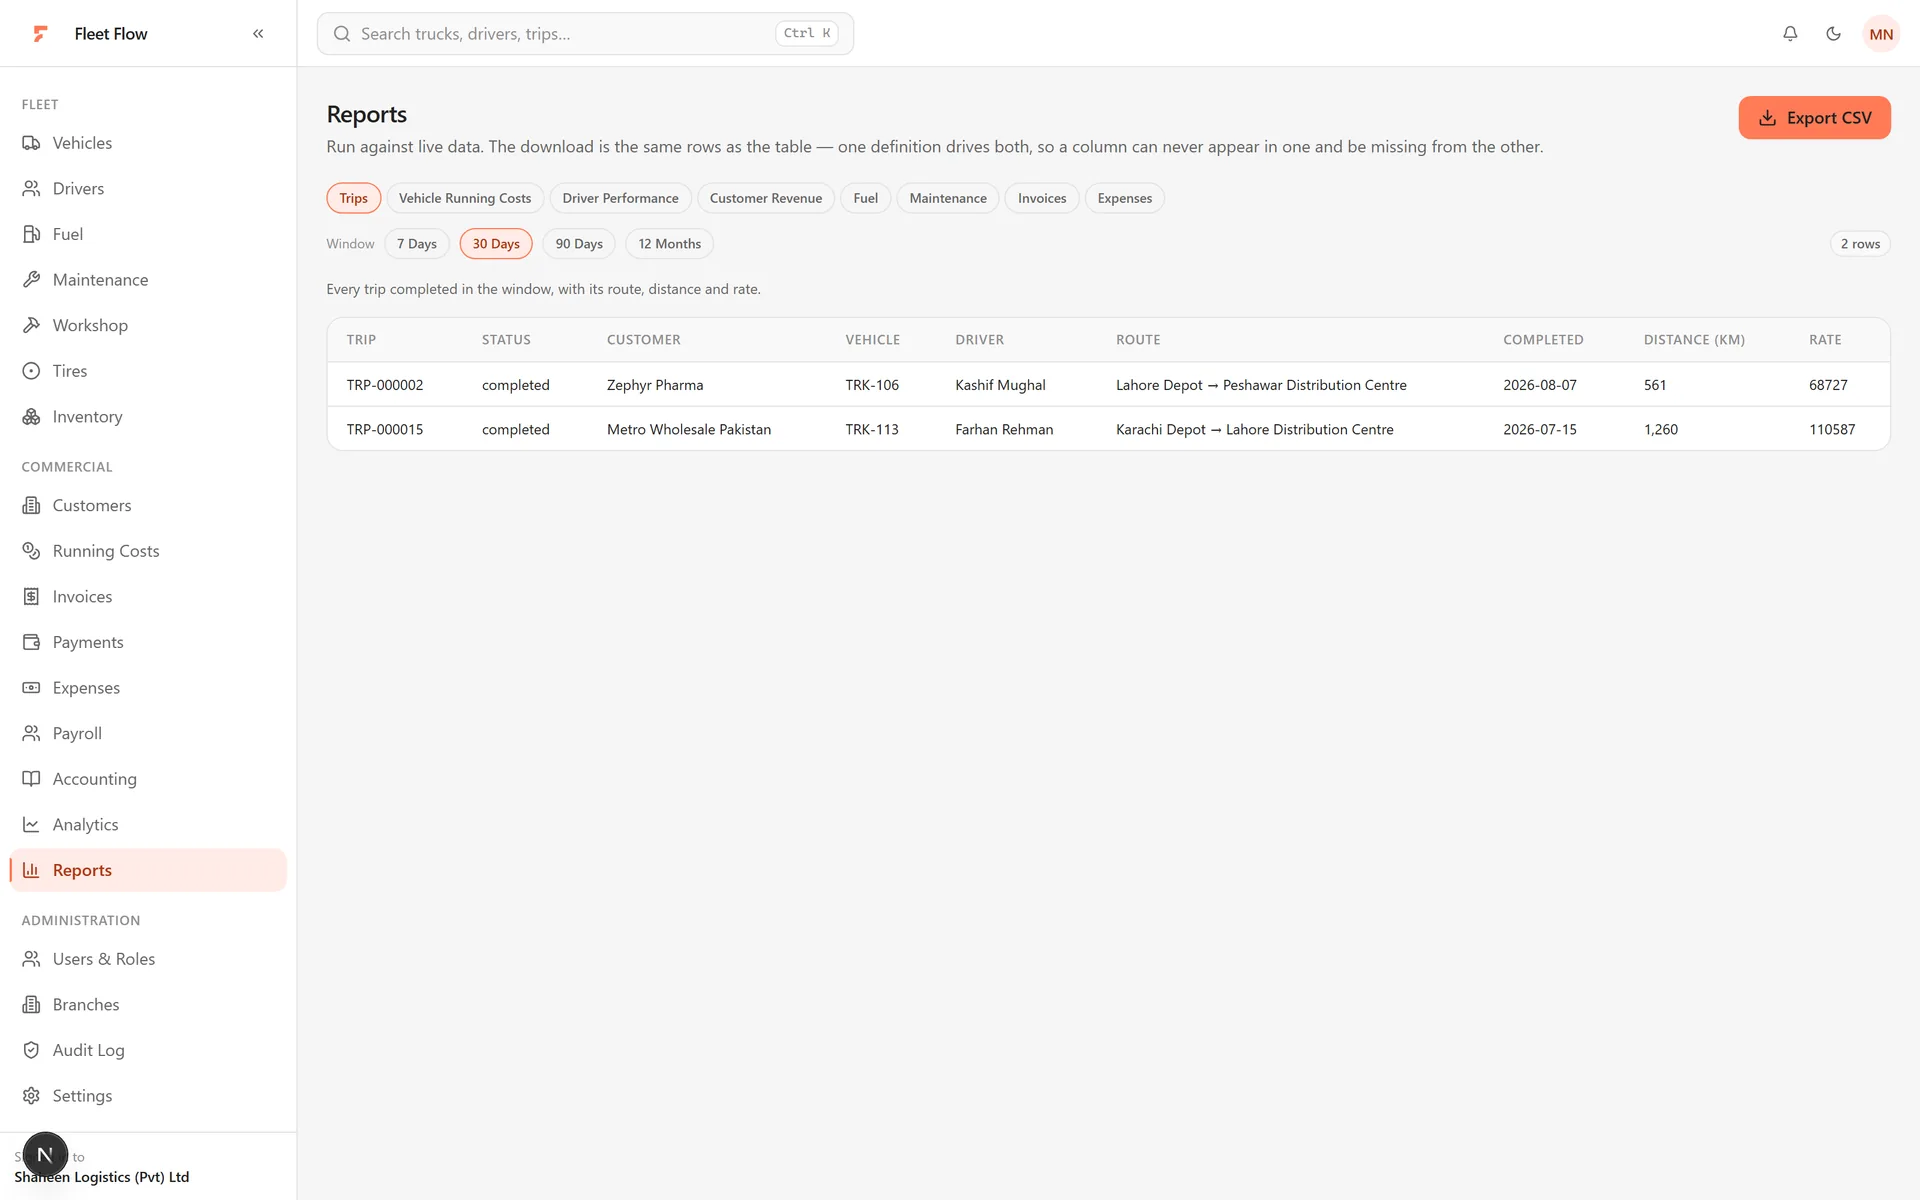The image size is (1920, 1200).
Task: Click TRIP column header
Action: click(361, 340)
